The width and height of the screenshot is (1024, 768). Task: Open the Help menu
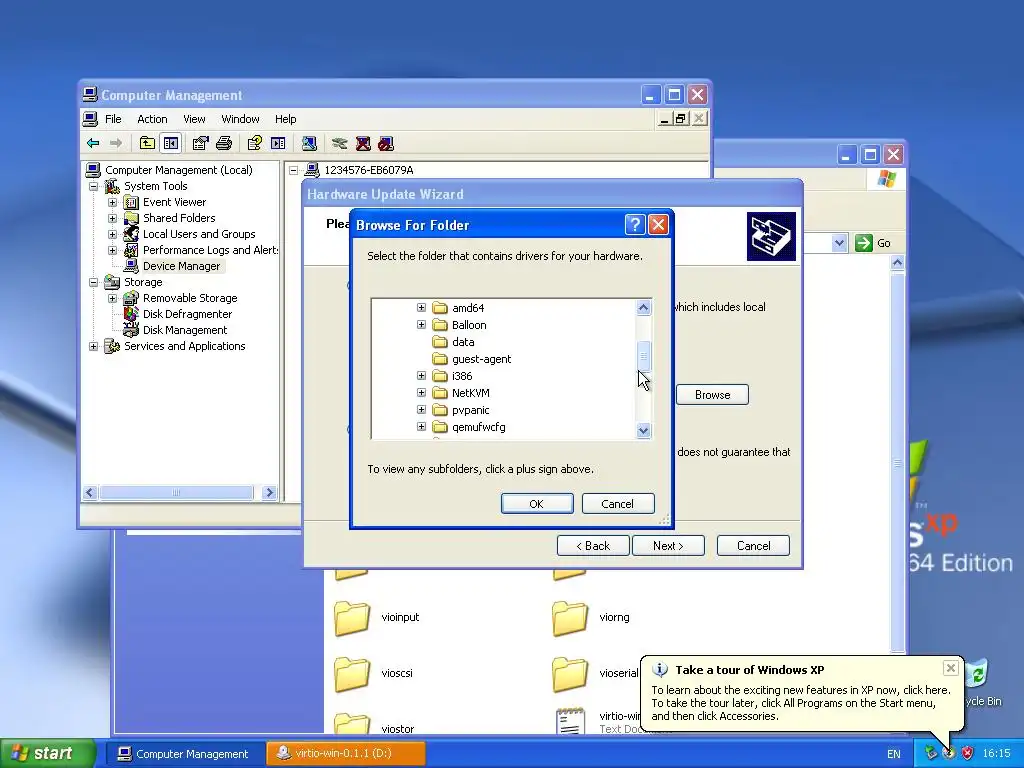click(x=285, y=119)
